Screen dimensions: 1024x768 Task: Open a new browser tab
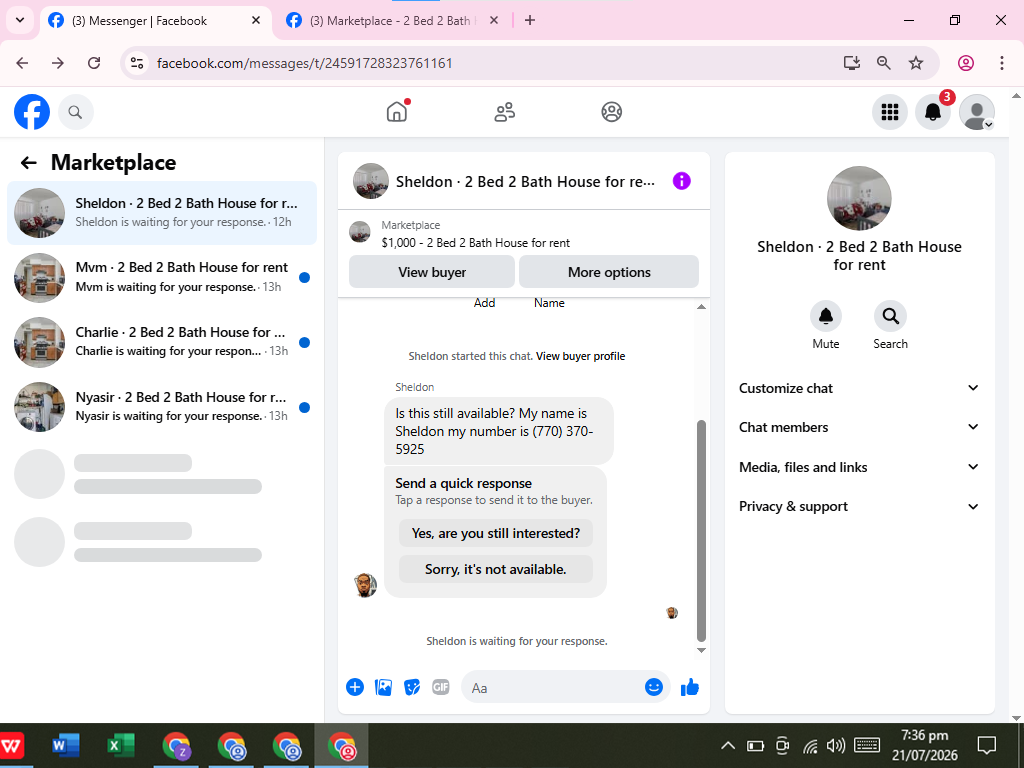point(530,20)
